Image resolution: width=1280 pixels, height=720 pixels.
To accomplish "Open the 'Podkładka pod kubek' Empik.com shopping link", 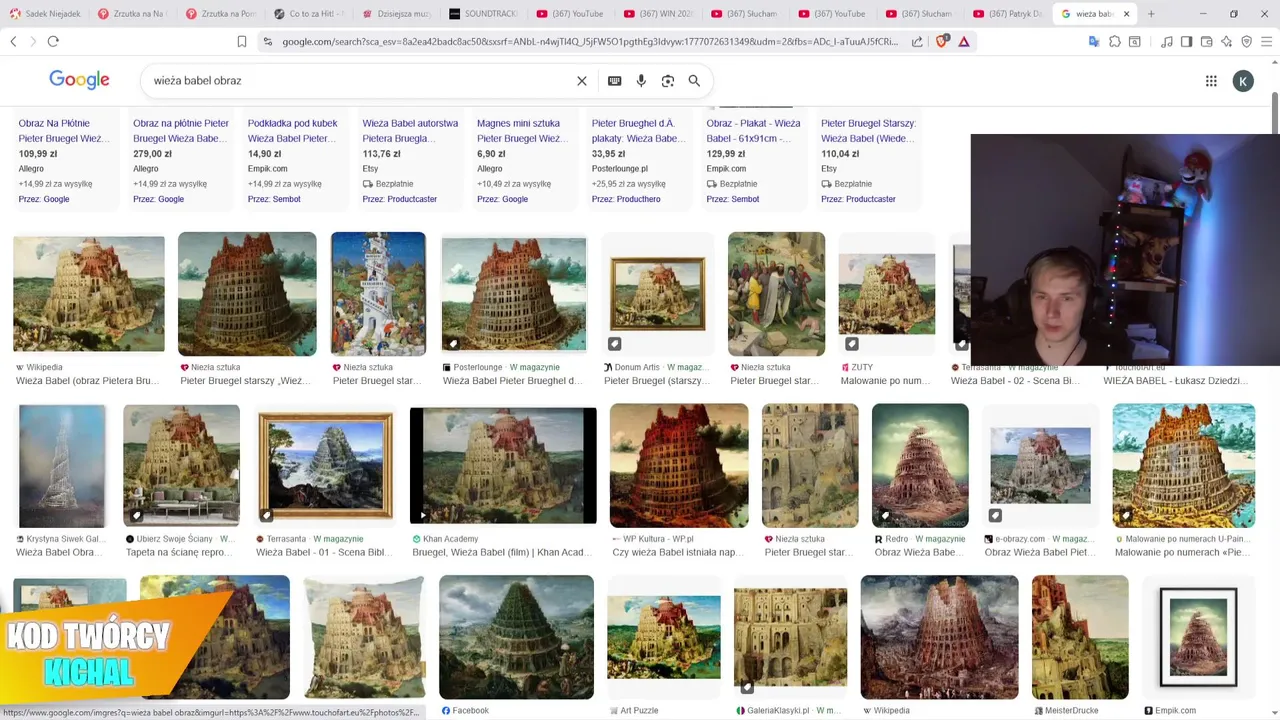I will 292,130.
